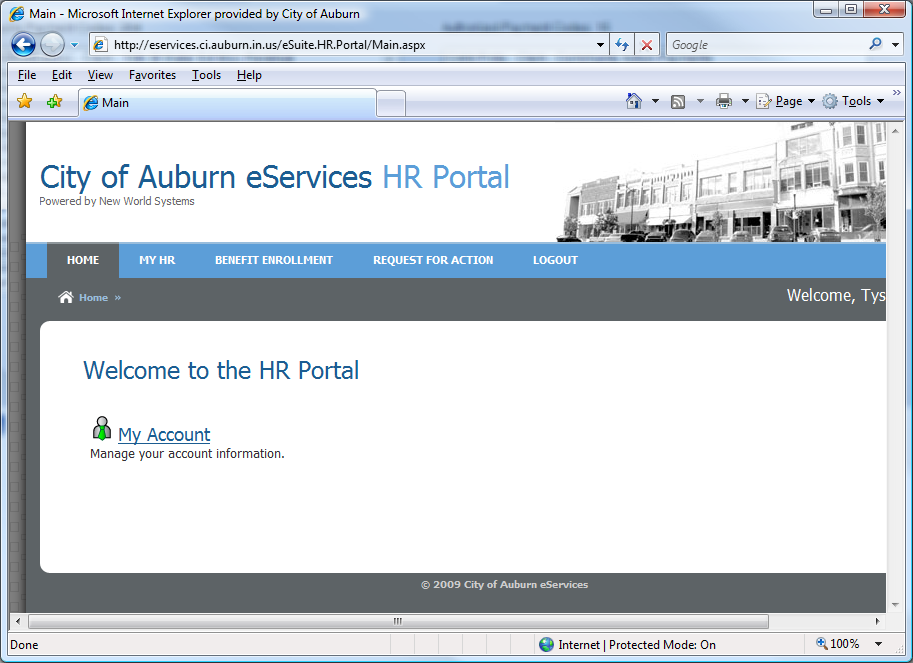
Task: Click the Google search box
Action: click(x=766, y=45)
